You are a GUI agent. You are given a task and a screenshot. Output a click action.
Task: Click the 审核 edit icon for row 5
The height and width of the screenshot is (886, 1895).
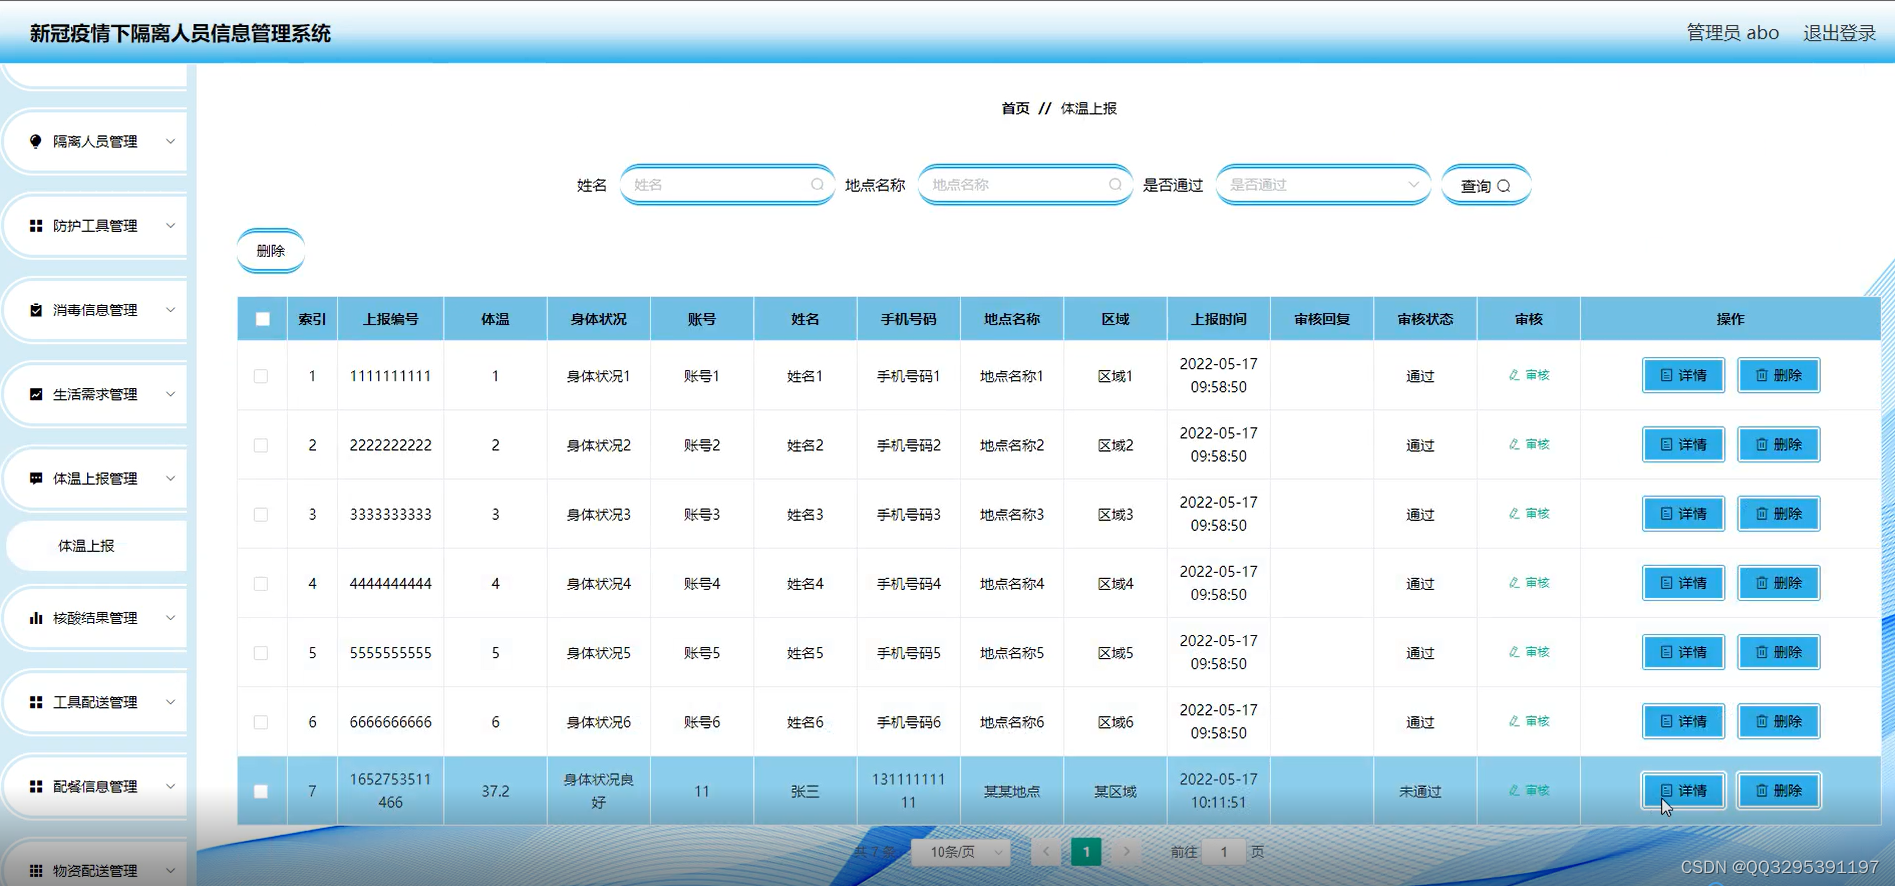(1514, 652)
